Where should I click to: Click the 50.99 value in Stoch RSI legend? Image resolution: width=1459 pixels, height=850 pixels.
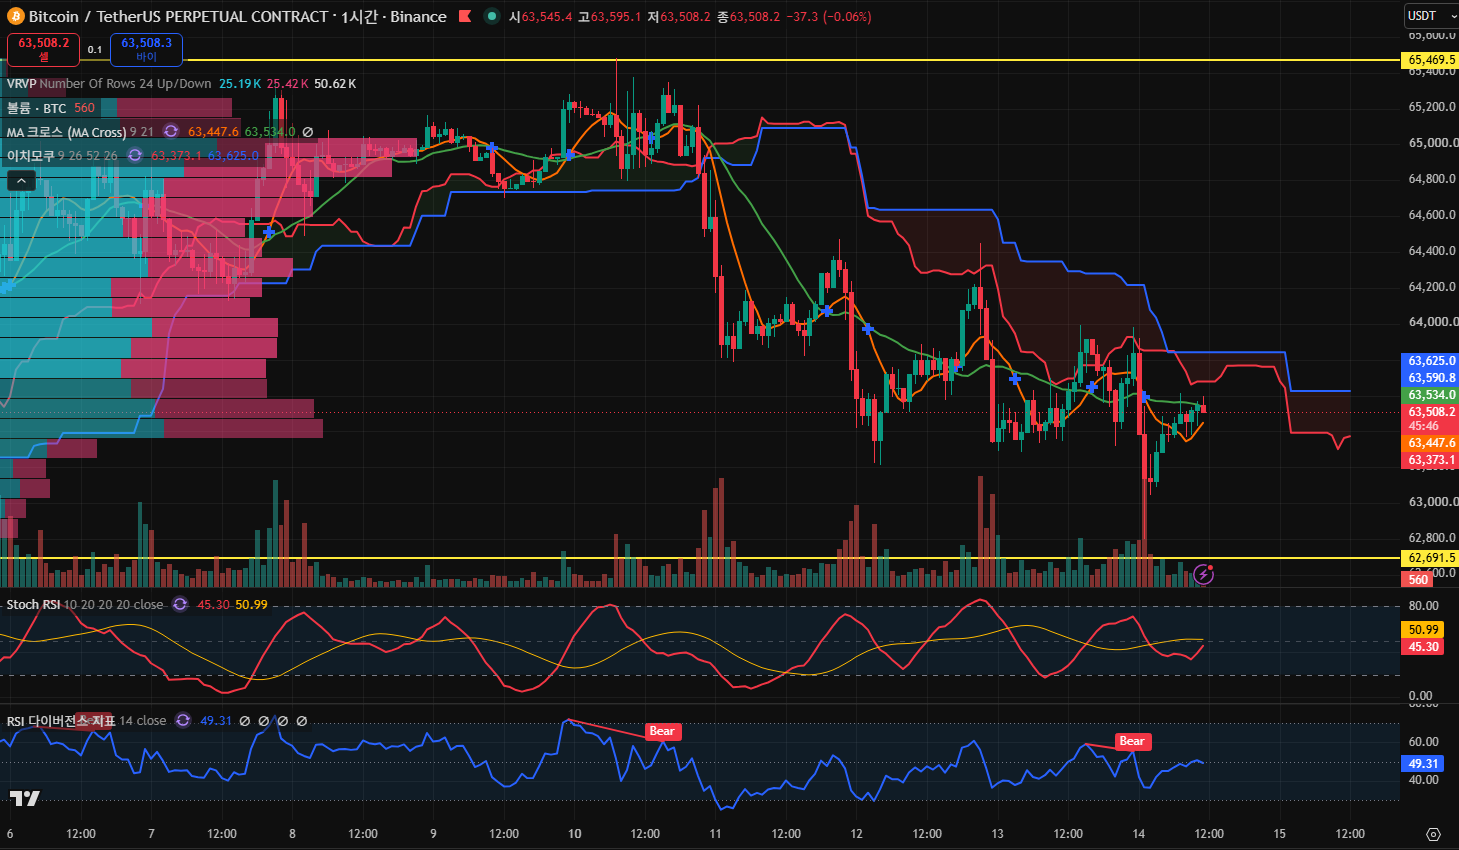pyautogui.click(x=252, y=605)
